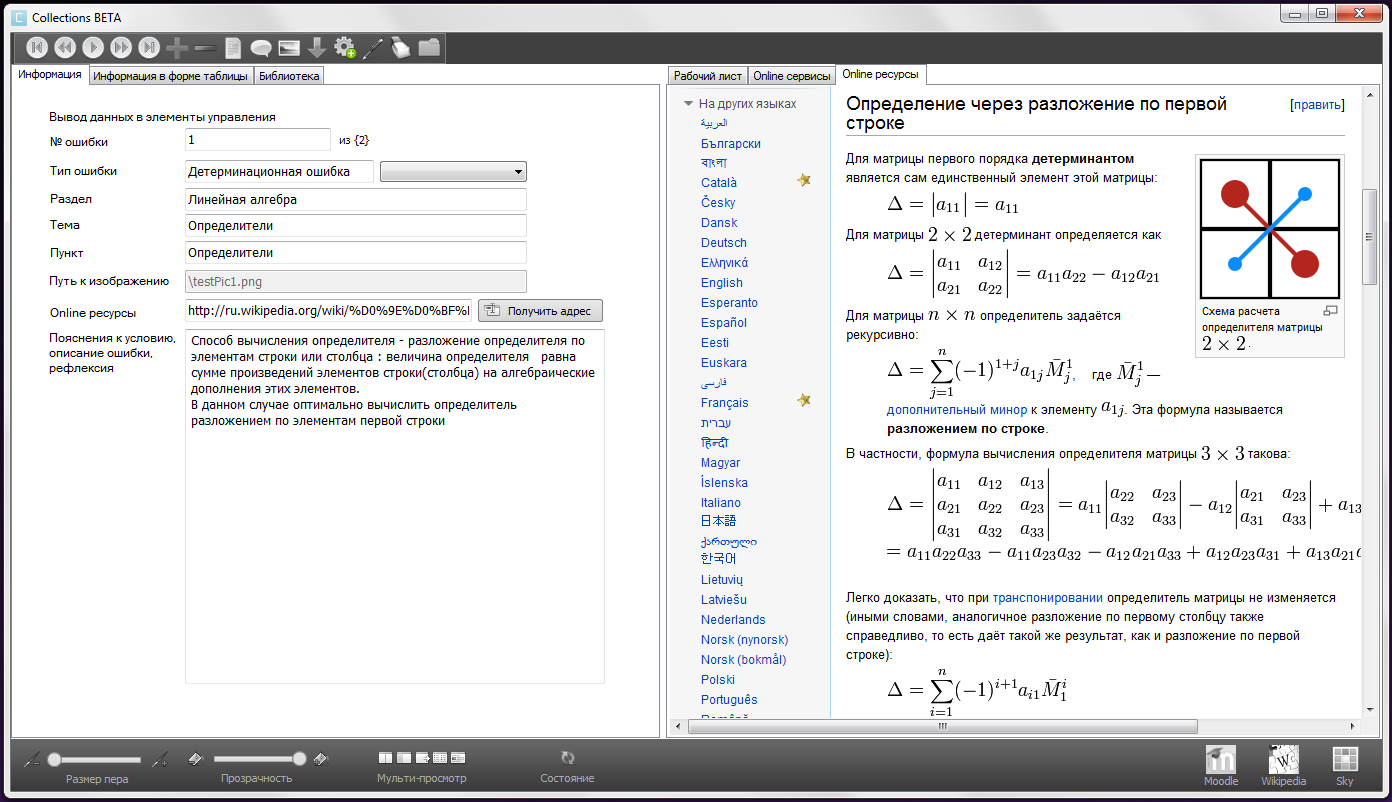Screen dimensions: 1392x802
Task: Add a record with the plus icon
Action: coord(177,47)
